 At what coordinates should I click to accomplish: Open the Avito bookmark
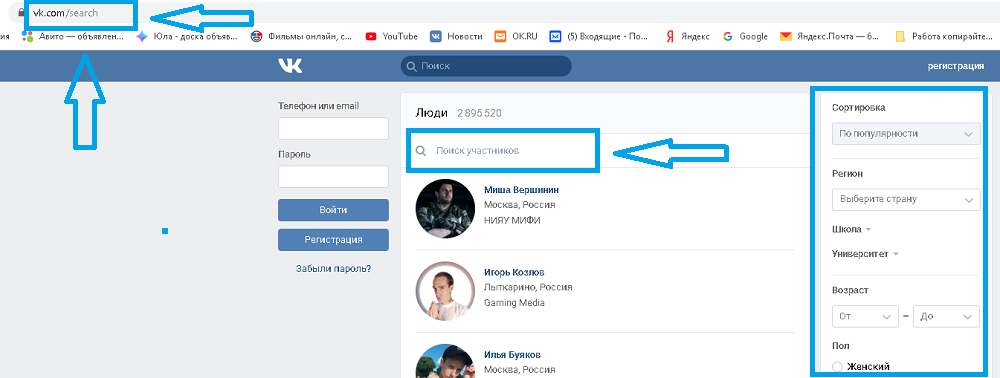coord(72,36)
